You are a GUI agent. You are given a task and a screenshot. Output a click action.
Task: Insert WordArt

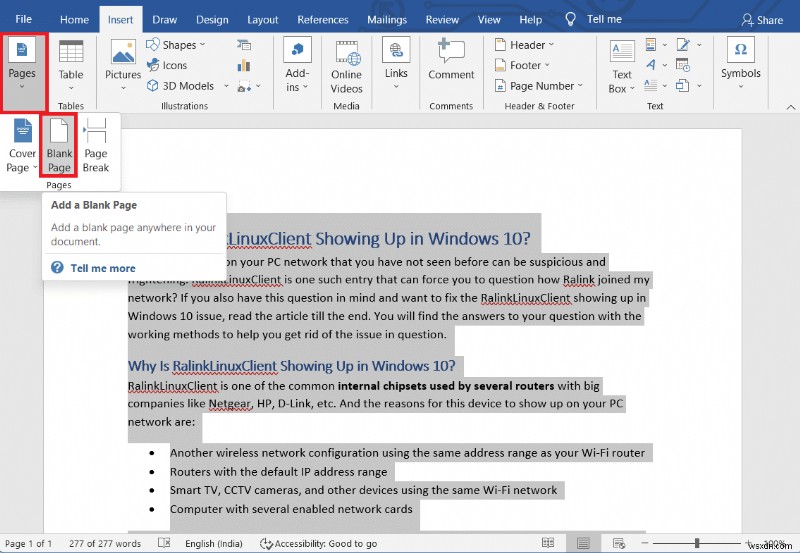pyautogui.click(x=656, y=65)
